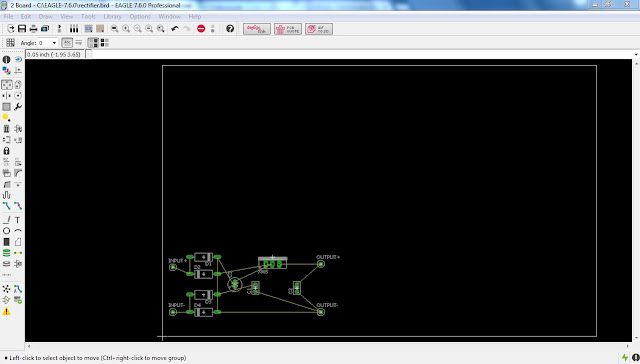This screenshot has height=364, width=640.
Task: Expand the Angle dropdown arrow
Action: 54,43
